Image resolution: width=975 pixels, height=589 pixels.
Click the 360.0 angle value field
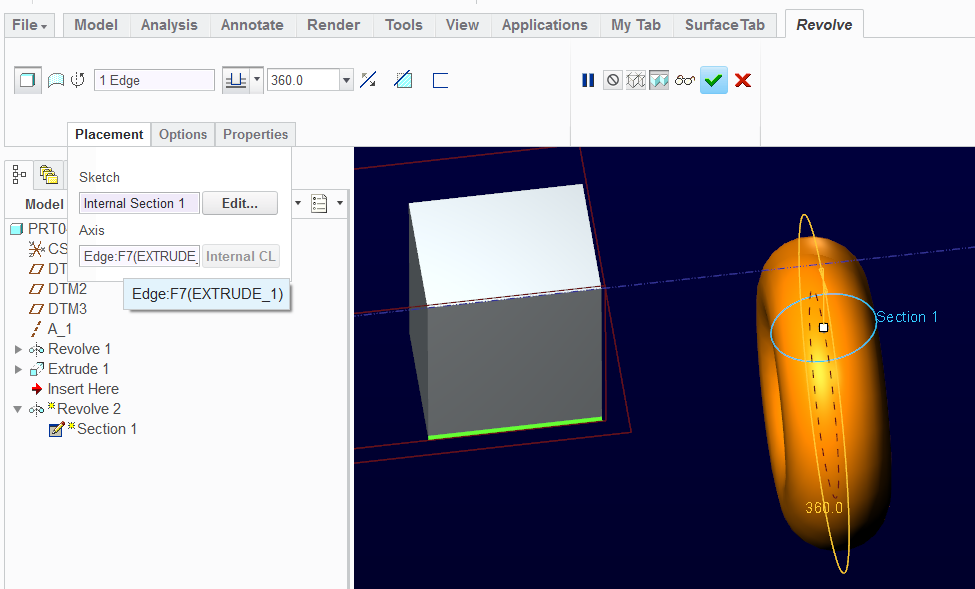pos(303,80)
